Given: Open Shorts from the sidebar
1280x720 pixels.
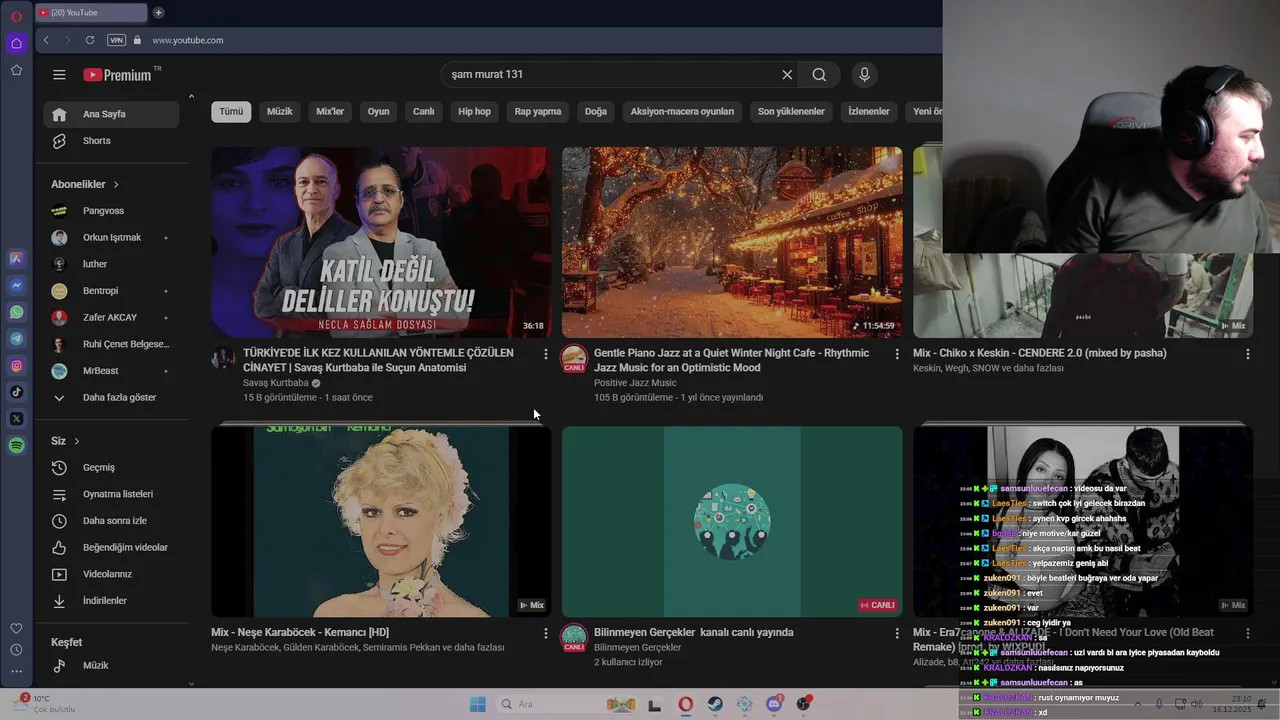Looking at the screenshot, I should [x=111, y=141].
